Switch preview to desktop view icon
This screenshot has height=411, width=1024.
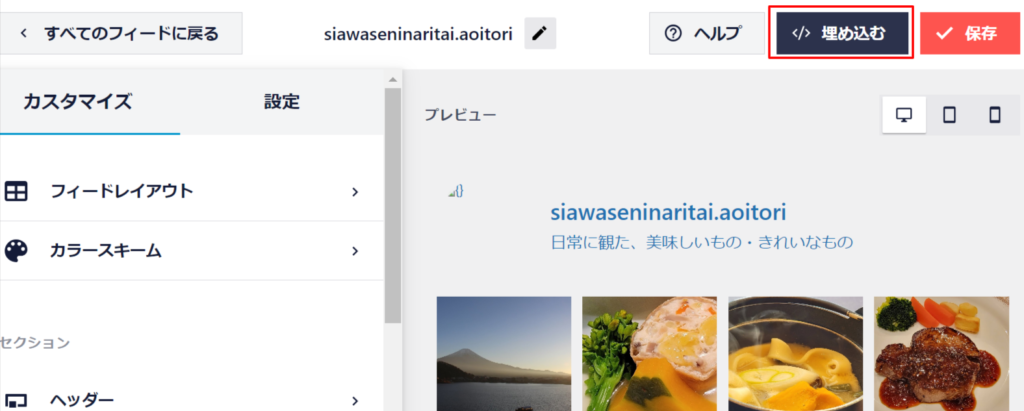(904, 115)
